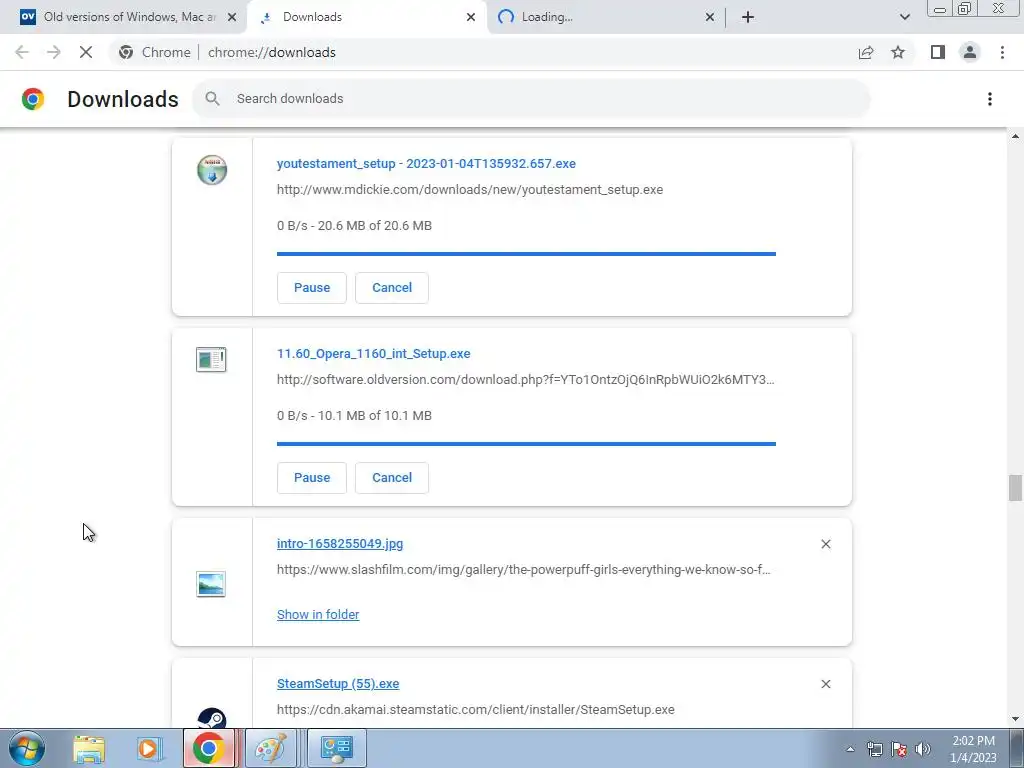Expand the tab search chevron
The width and height of the screenshot is (1024, 768).
(x=904, y=17)
